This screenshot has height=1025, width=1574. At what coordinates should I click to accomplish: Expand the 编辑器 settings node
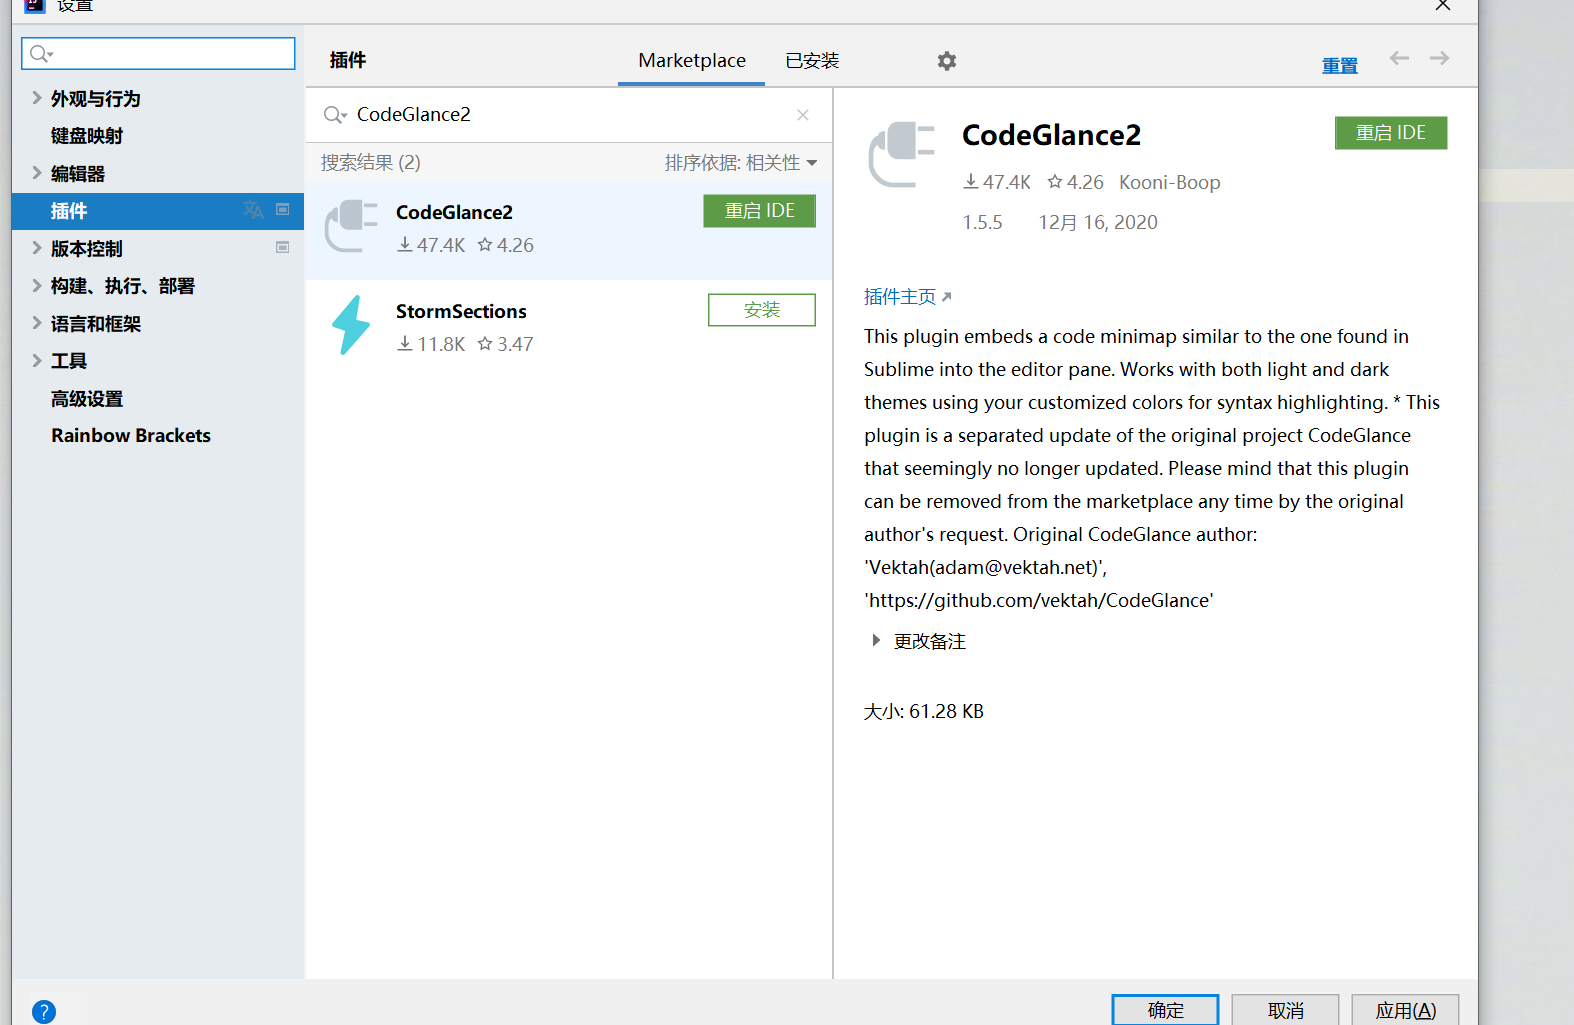(37, 173)
